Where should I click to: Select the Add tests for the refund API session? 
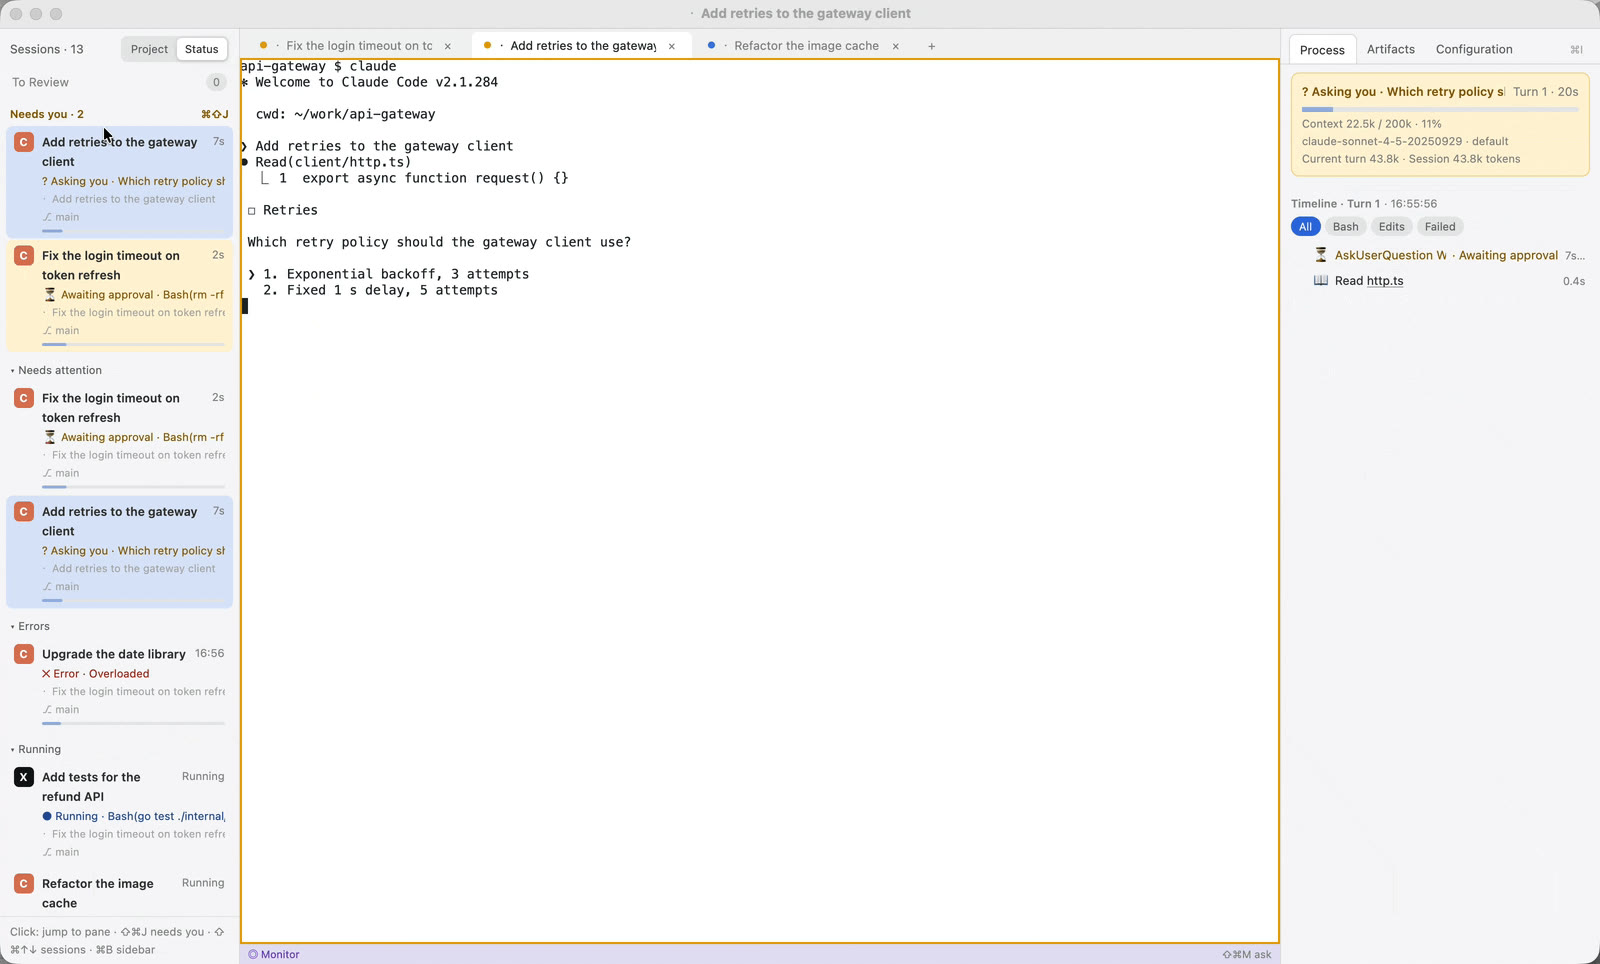tap(119, 814)
